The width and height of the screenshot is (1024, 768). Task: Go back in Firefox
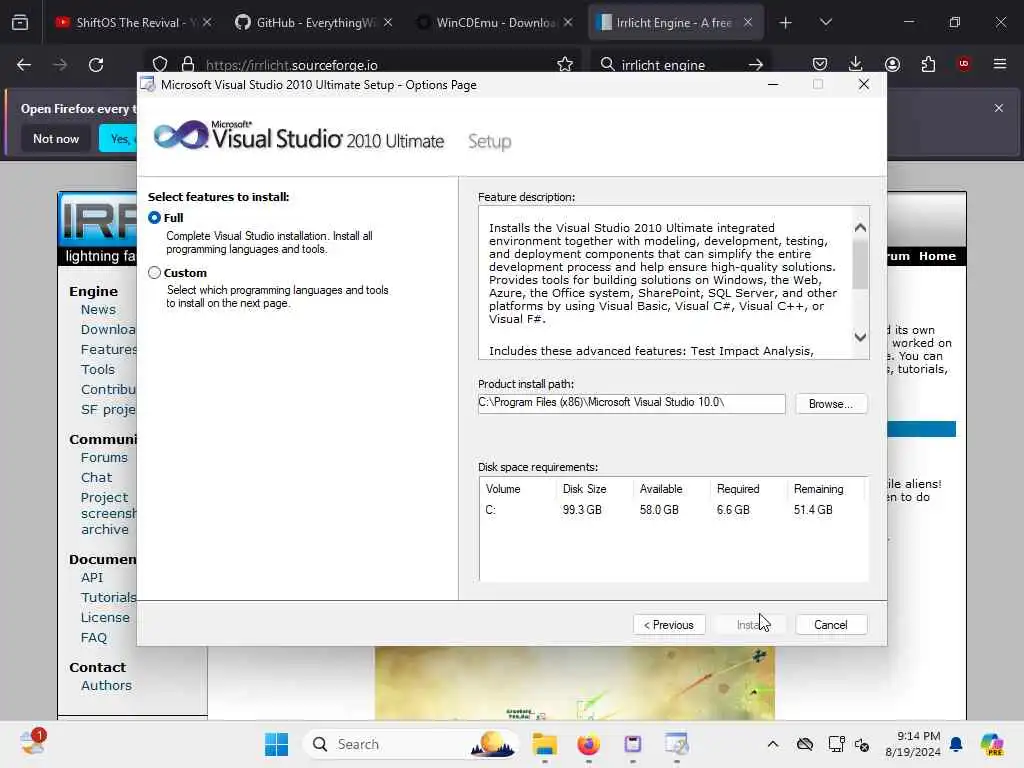pyautogui.click(x=24, y=64)
